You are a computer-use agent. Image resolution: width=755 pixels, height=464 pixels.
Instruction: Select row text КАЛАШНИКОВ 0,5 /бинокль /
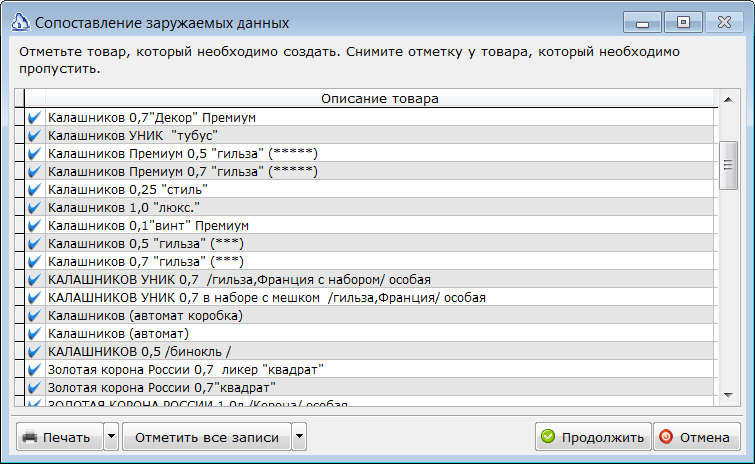pyautogui.click(x=140, y=351)
